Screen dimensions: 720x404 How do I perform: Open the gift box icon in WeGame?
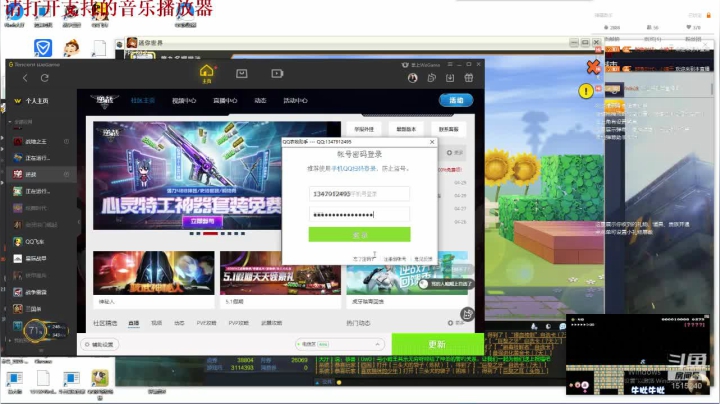(469, 78)
